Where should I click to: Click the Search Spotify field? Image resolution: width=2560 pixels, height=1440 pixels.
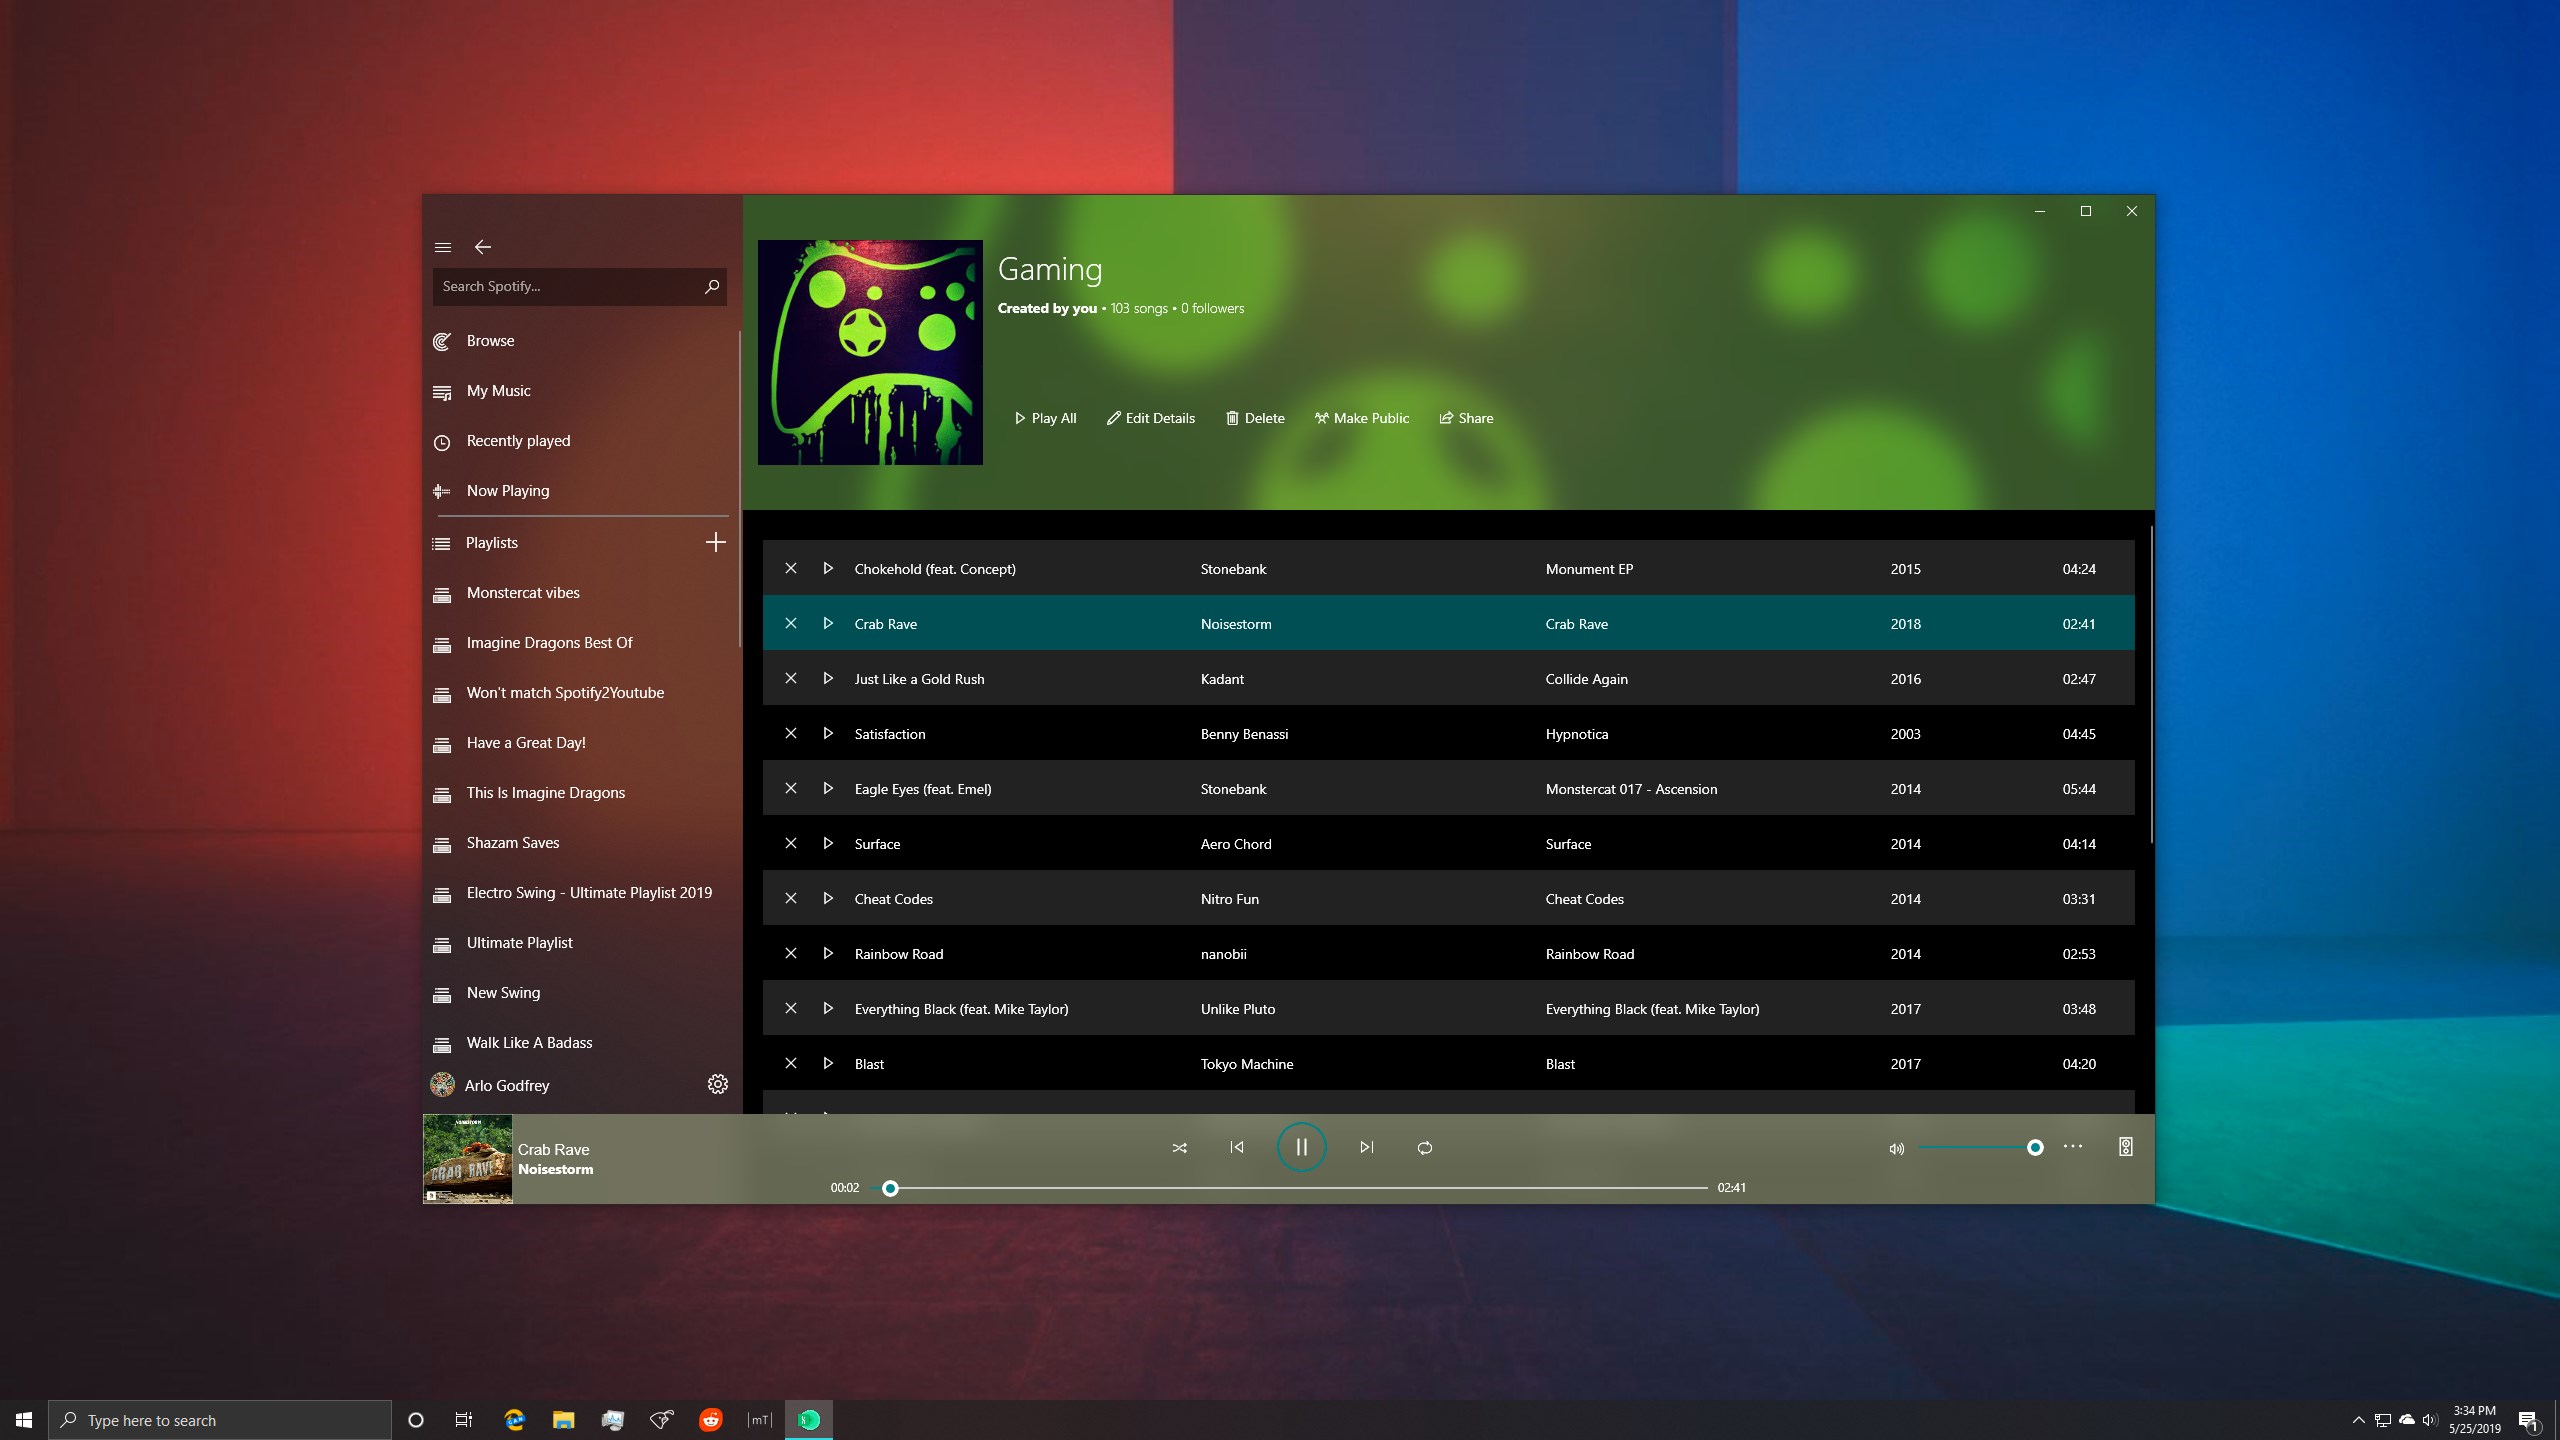pyautogui.click(x=566, y=286)
